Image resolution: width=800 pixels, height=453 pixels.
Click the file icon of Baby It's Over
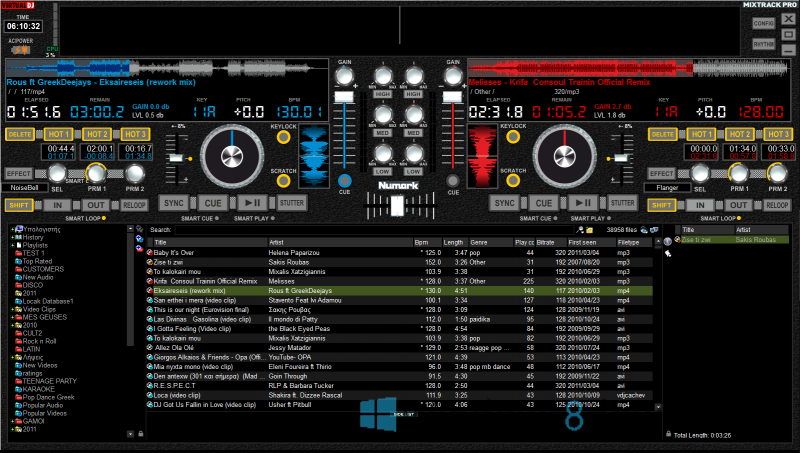(150, 253)
